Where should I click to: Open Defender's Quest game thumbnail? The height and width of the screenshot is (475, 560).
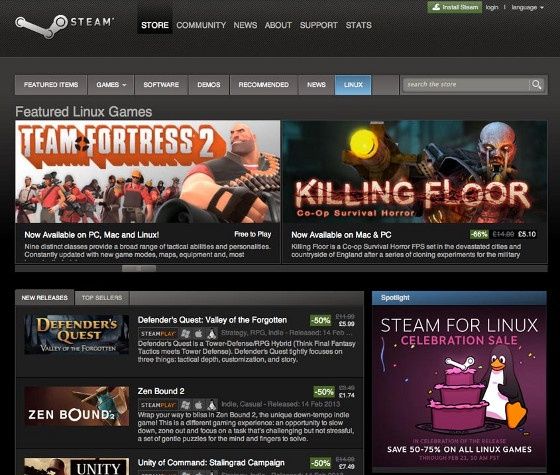tap(76, 334)
